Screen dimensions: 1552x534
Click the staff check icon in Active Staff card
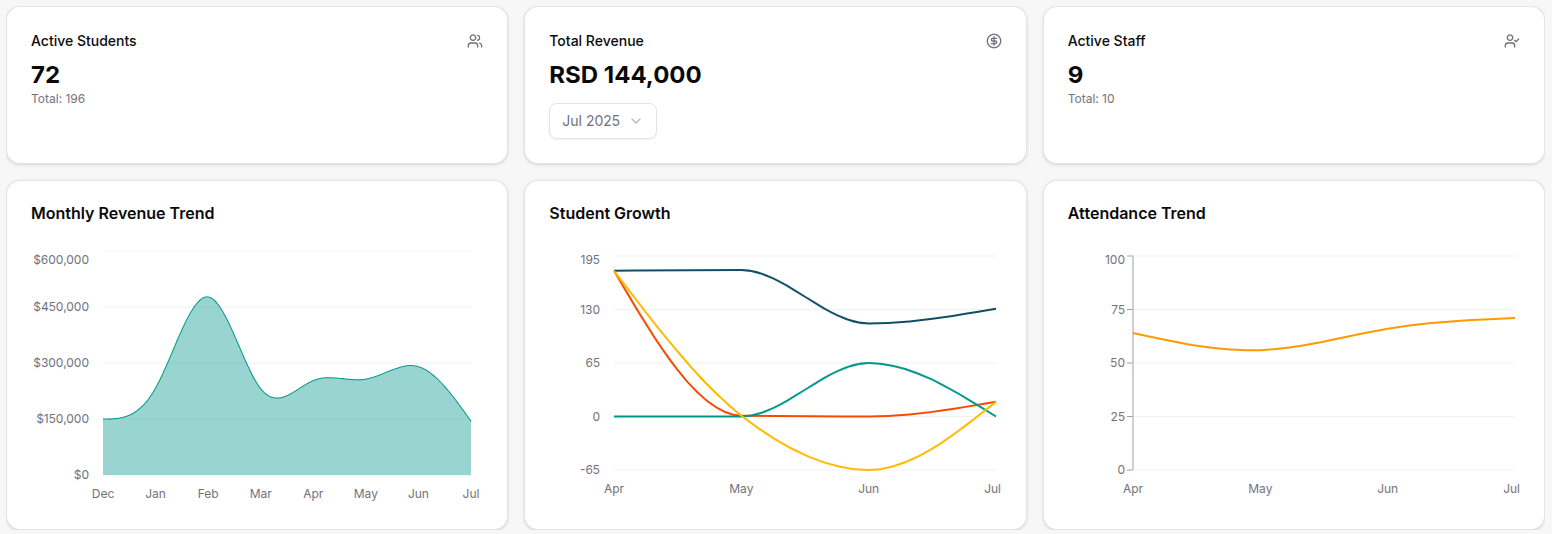(x=1511, y=41)
